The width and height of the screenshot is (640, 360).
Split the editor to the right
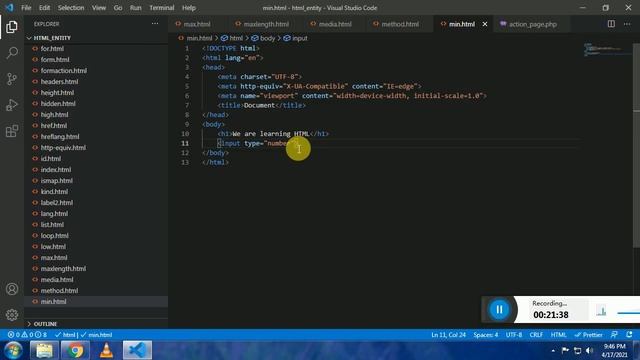pos(611,24)
